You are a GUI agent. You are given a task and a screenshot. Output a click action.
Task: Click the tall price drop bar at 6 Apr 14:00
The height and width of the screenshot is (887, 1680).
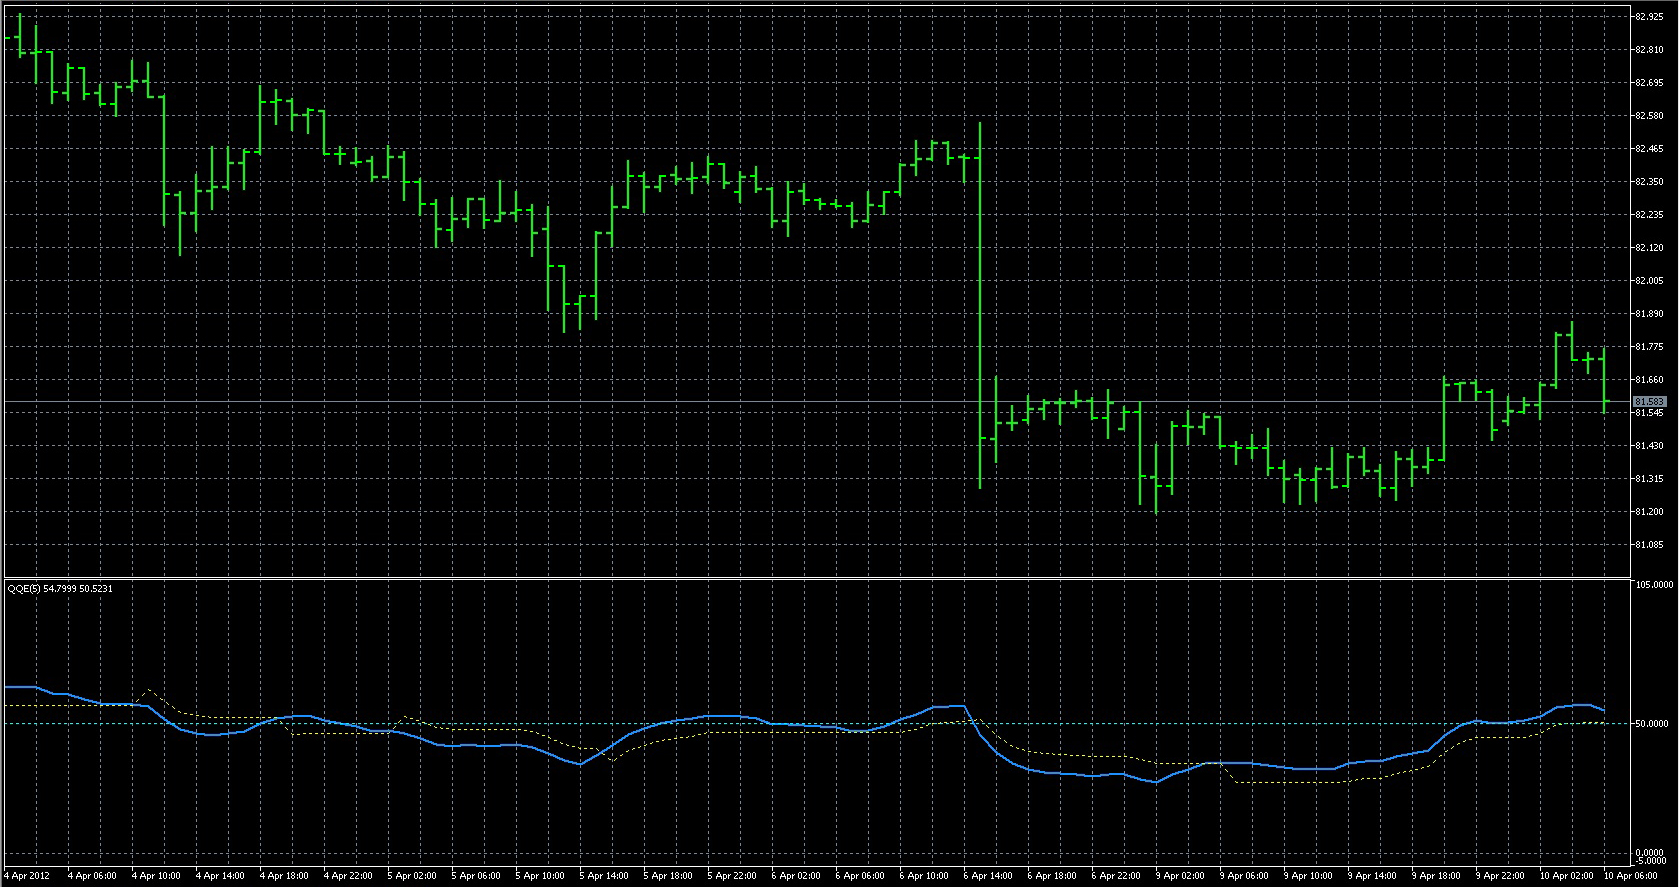coord(980,300)
